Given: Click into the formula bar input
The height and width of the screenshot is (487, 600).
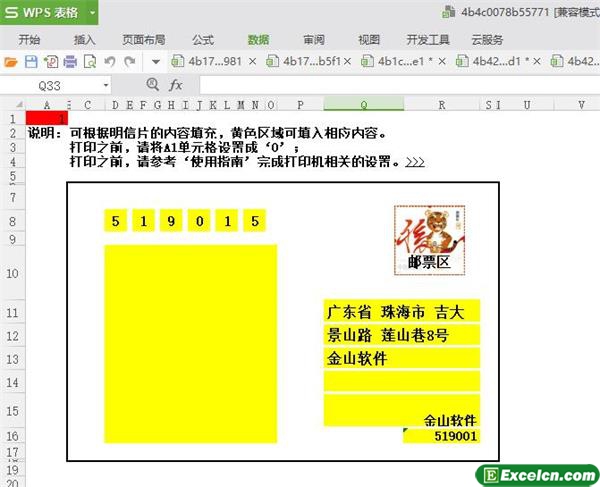Looking at the screenshot, I should point(399,85).
